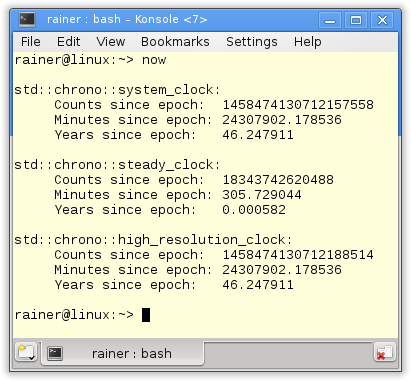This screenshot has width=411, height=381.
Task: Open the Help menu
Action: point(308,42)
